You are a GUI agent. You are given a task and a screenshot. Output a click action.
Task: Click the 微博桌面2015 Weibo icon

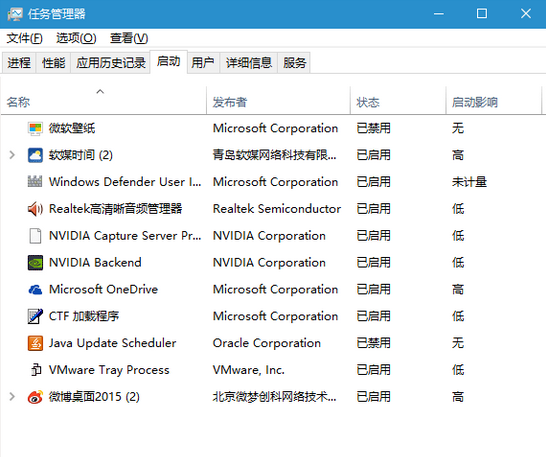pos(35,397)
